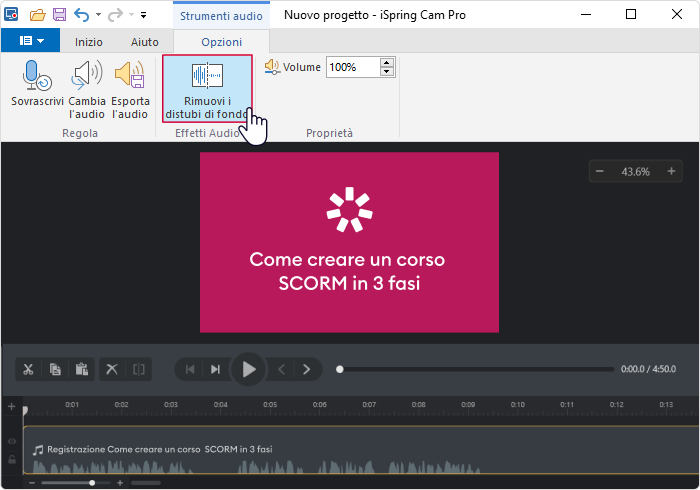Apply Rimuovi i disturbi di fondo
Viewport: 700px width, 490px height.
coord(207,88)
